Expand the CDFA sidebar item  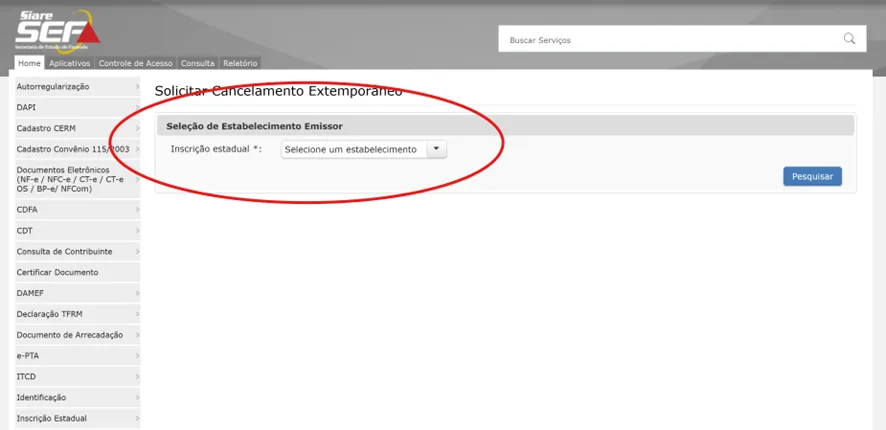78,210
